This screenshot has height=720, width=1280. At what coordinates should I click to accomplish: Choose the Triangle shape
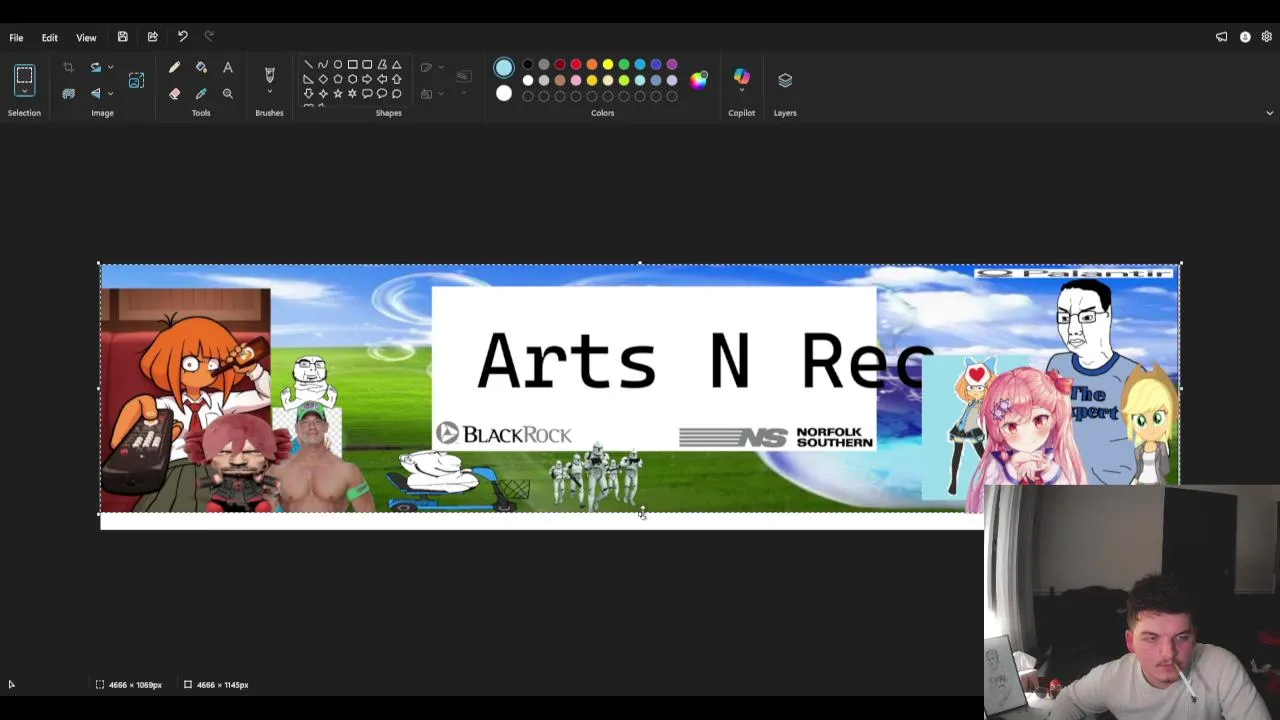click(x=397, y=64)
